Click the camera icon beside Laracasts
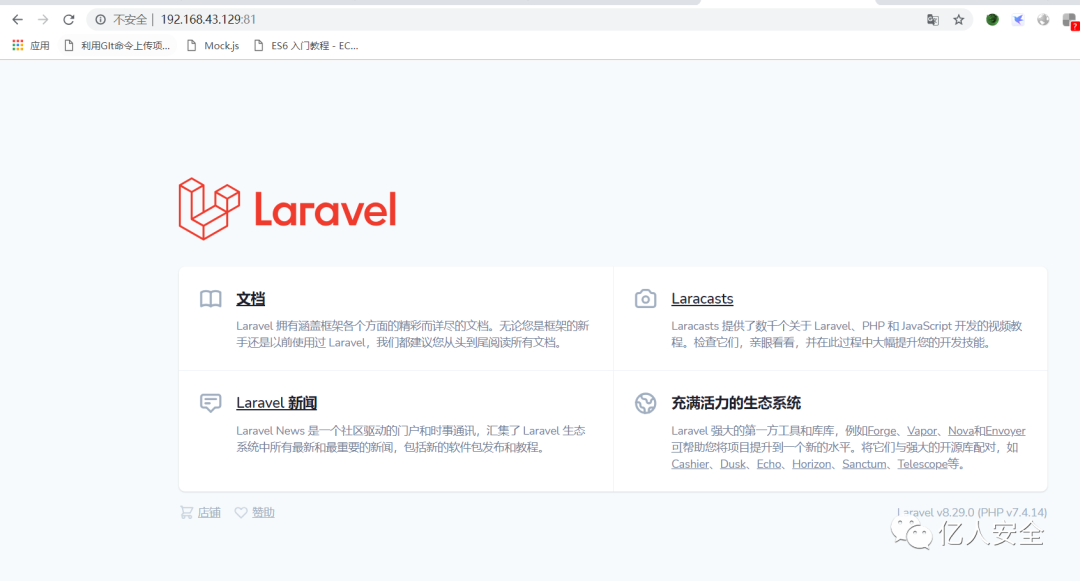Viewport: 1080px width, 581px height. pyautogui.click(x=645, y=299)
